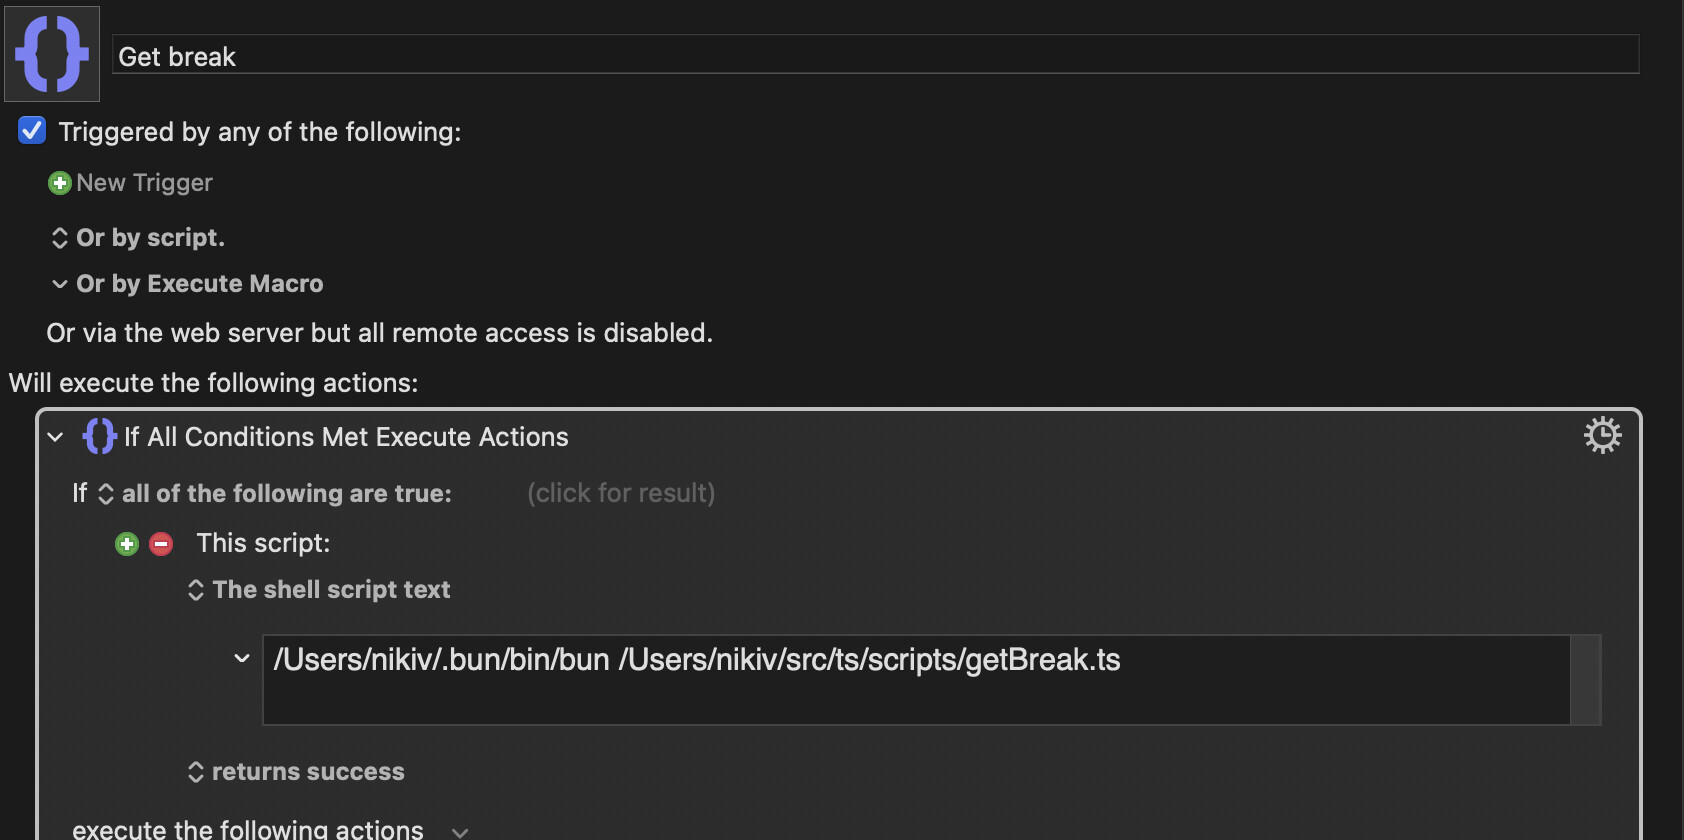This screenshot has height=840, width=1684.
Task: Remove the script condition with red minus
Action: 161,544
